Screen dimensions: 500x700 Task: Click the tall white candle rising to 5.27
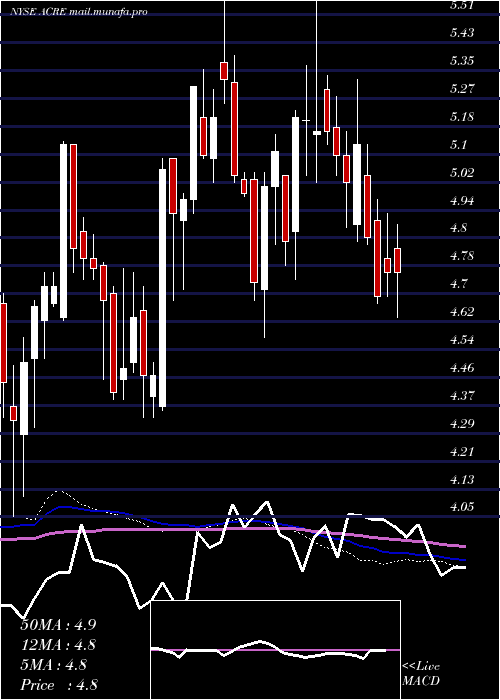point(193,143)
